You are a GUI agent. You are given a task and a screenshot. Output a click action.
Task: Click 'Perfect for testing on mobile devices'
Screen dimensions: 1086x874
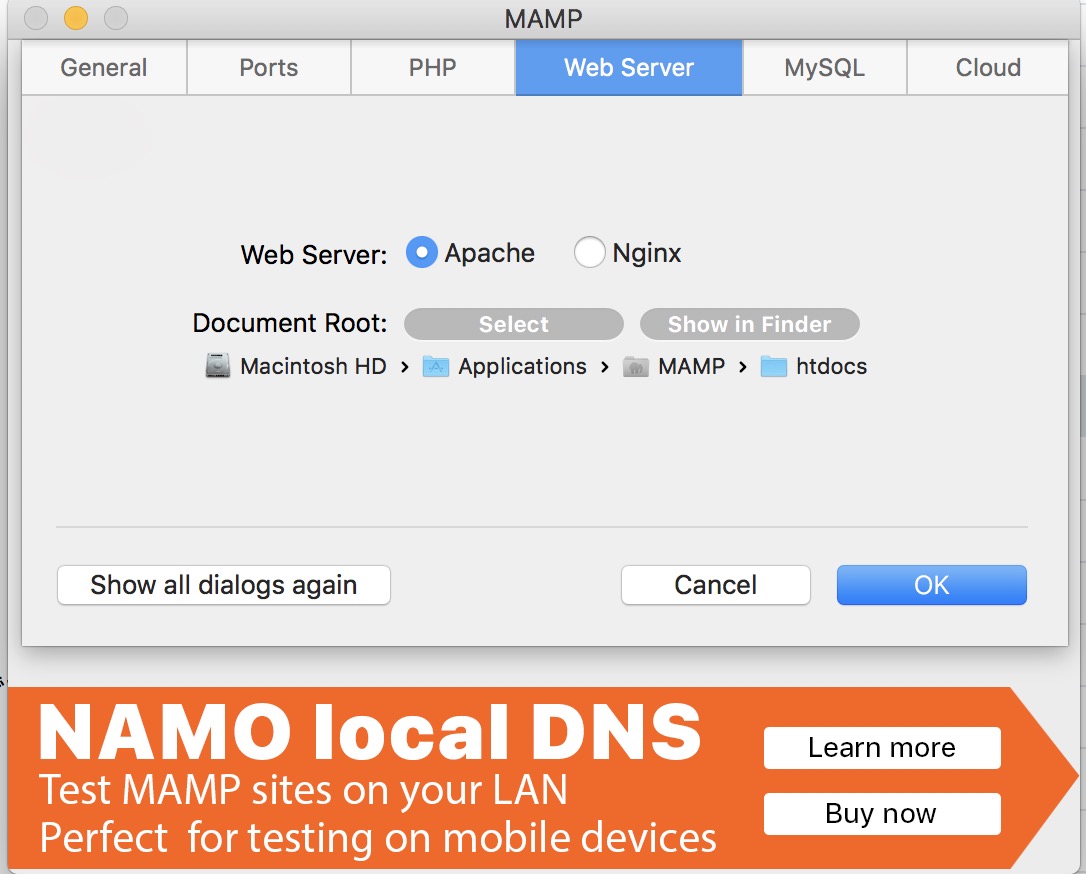coord(378,838)
